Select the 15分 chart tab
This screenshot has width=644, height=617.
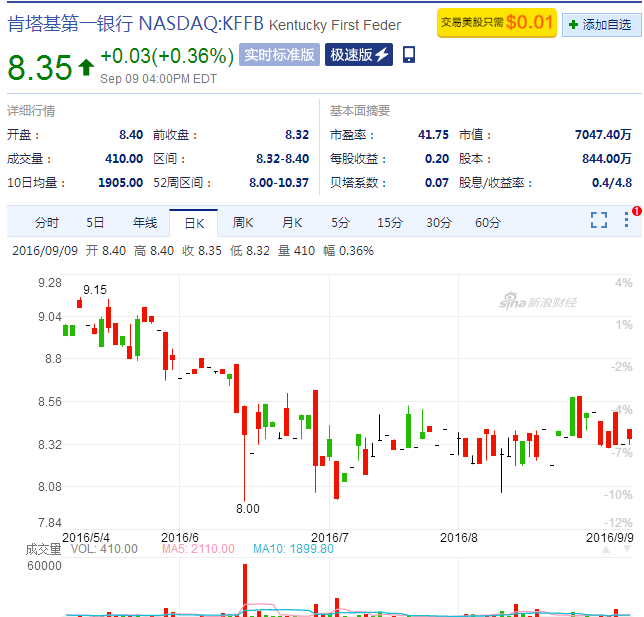click(x=390, y=223)
